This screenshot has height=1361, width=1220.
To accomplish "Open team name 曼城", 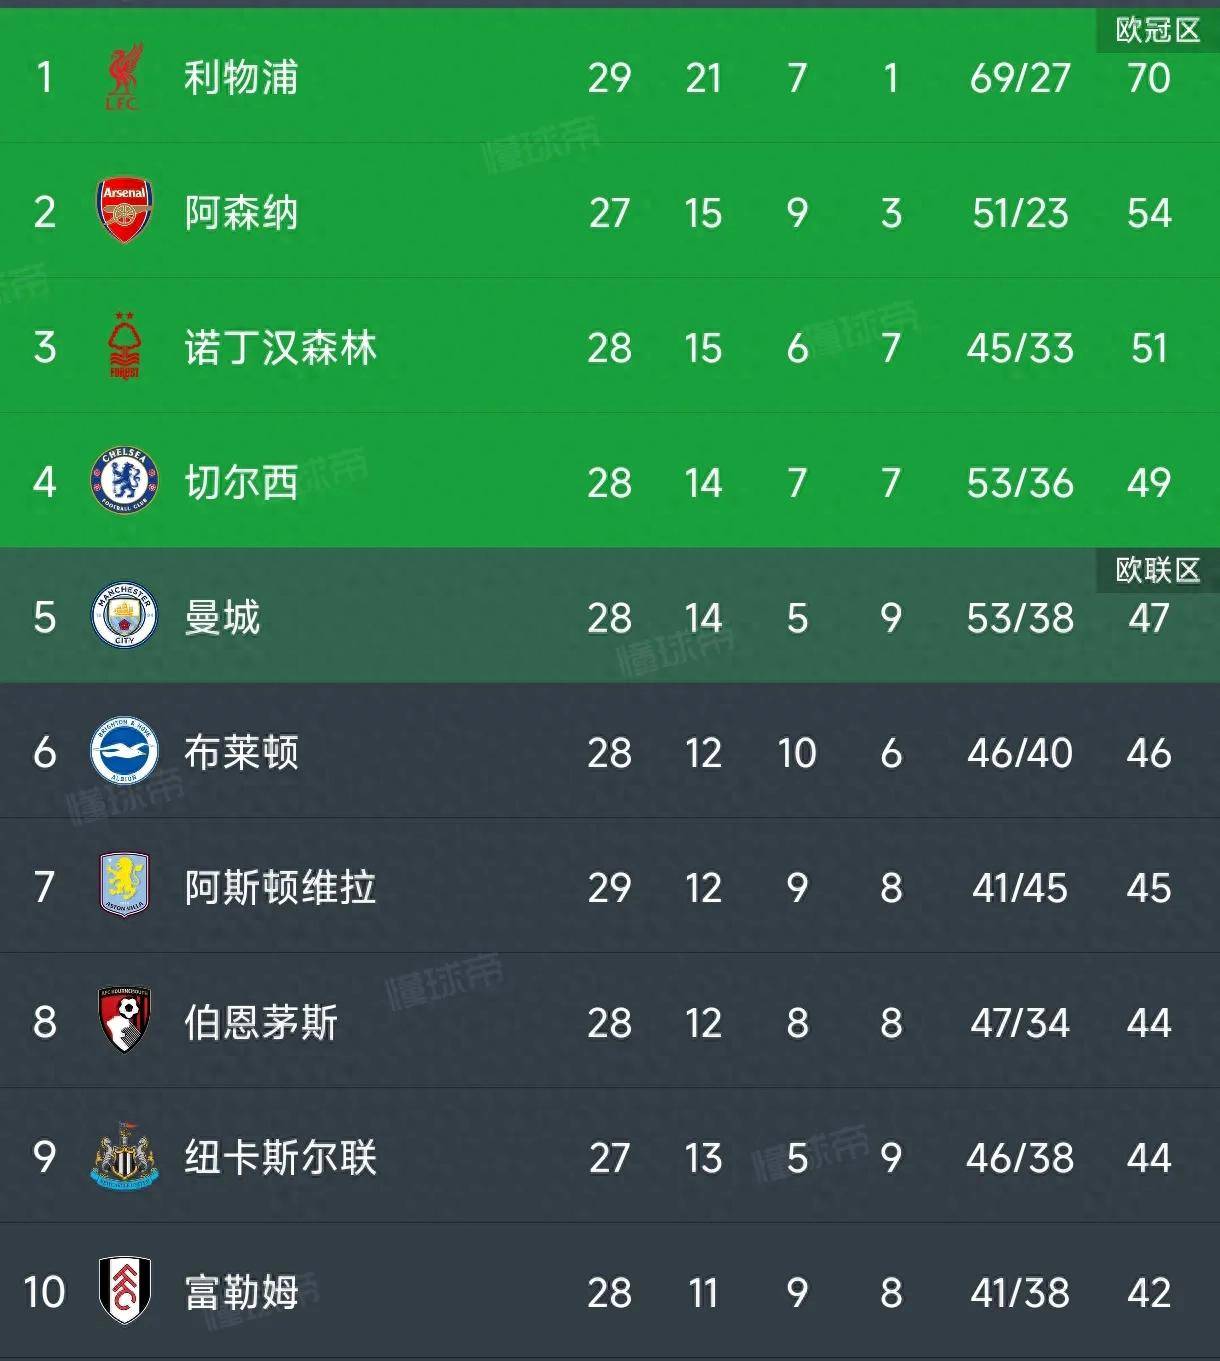I will (x=222, y=618).
